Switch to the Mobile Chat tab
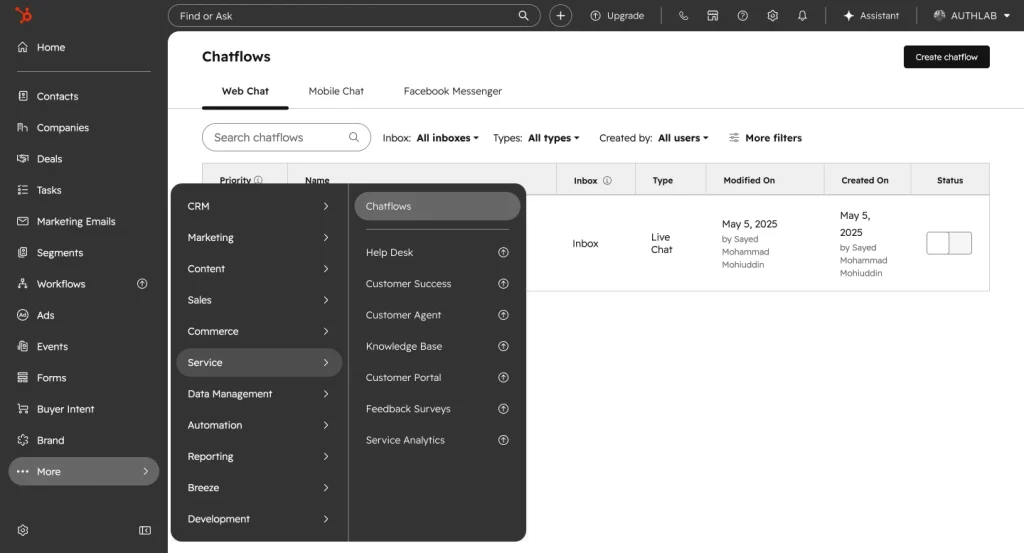Screen dimensions: 1024x553 click(336, 91)
